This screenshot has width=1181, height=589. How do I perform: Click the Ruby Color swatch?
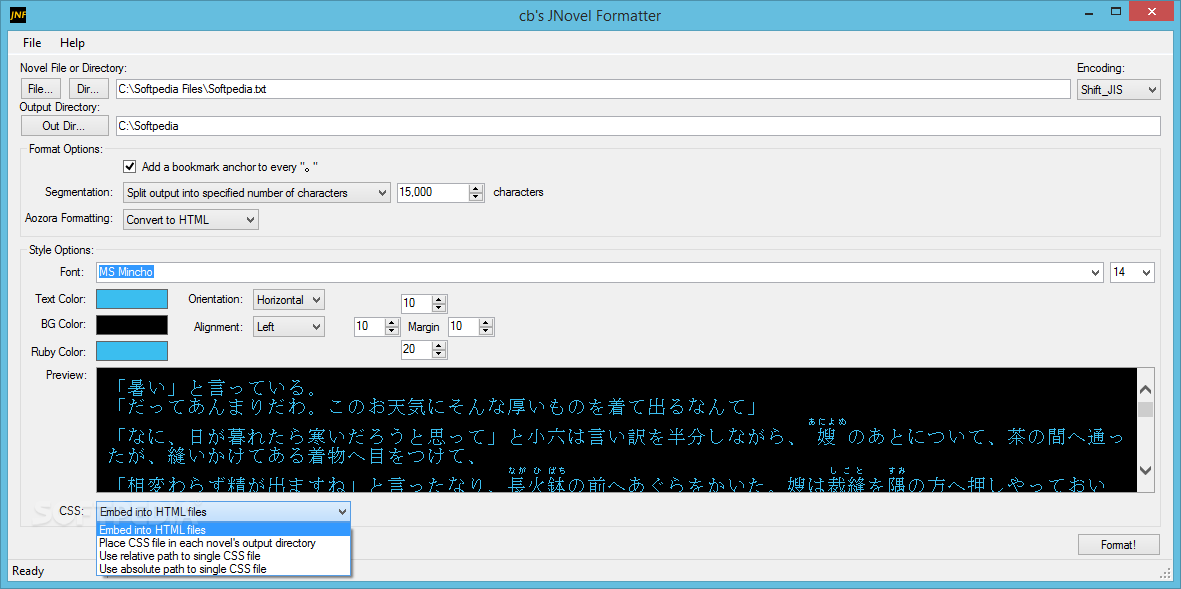point(132,351)
